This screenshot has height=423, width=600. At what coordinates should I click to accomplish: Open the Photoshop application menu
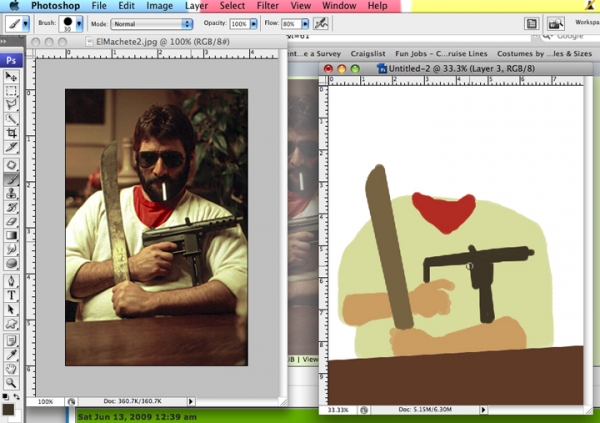click(55, 6)
